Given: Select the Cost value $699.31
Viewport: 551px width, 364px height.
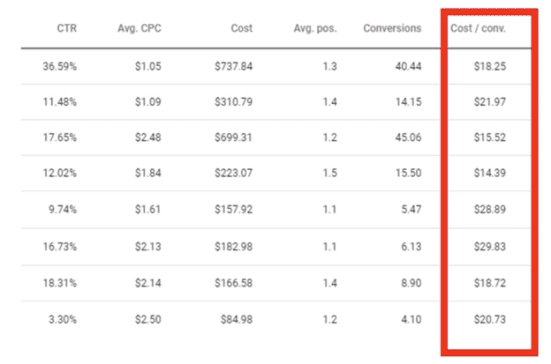Looking at the screenshot, I should tap(233, 137).
